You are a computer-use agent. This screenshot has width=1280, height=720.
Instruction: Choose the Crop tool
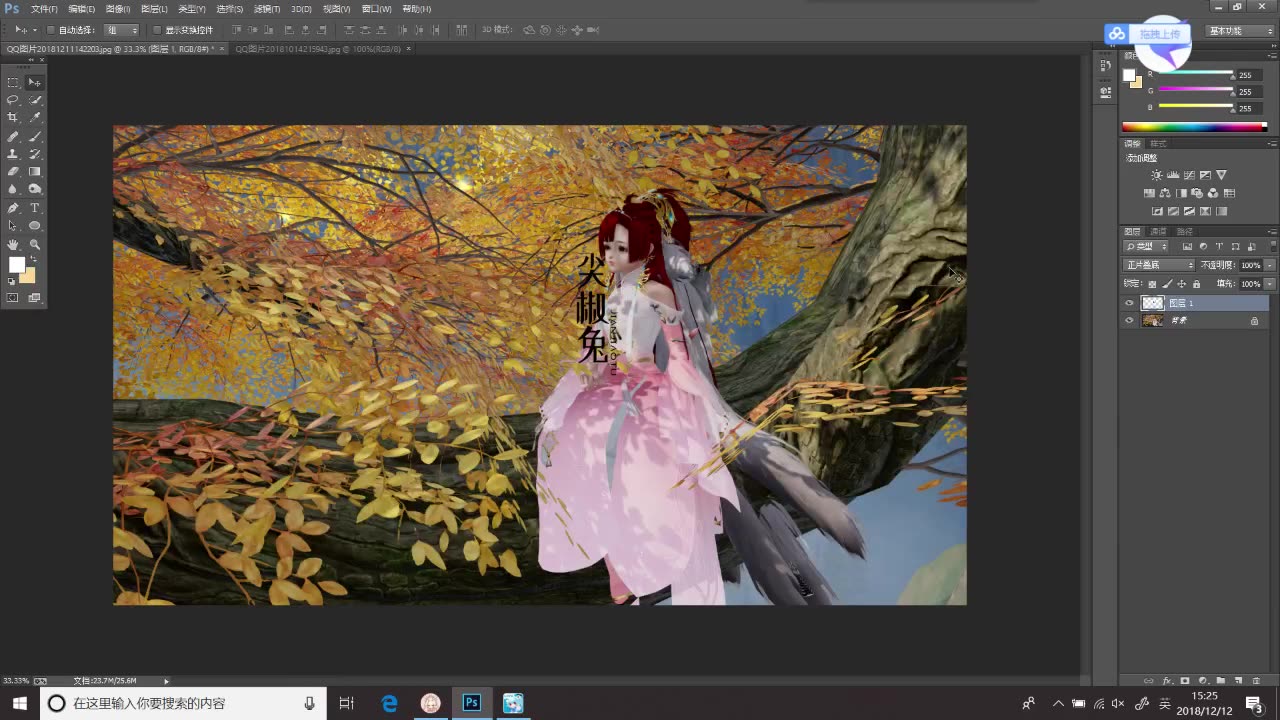[x=13, y=118]
